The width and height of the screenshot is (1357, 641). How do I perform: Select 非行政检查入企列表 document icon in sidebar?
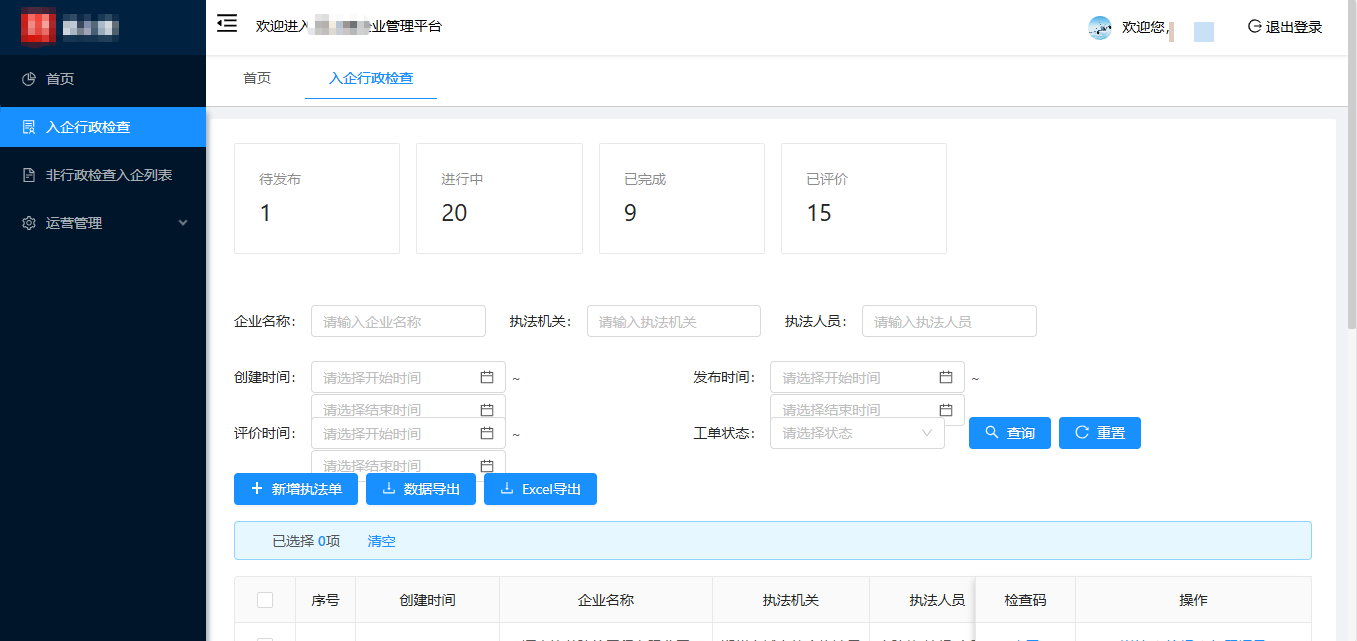[29, 175]
